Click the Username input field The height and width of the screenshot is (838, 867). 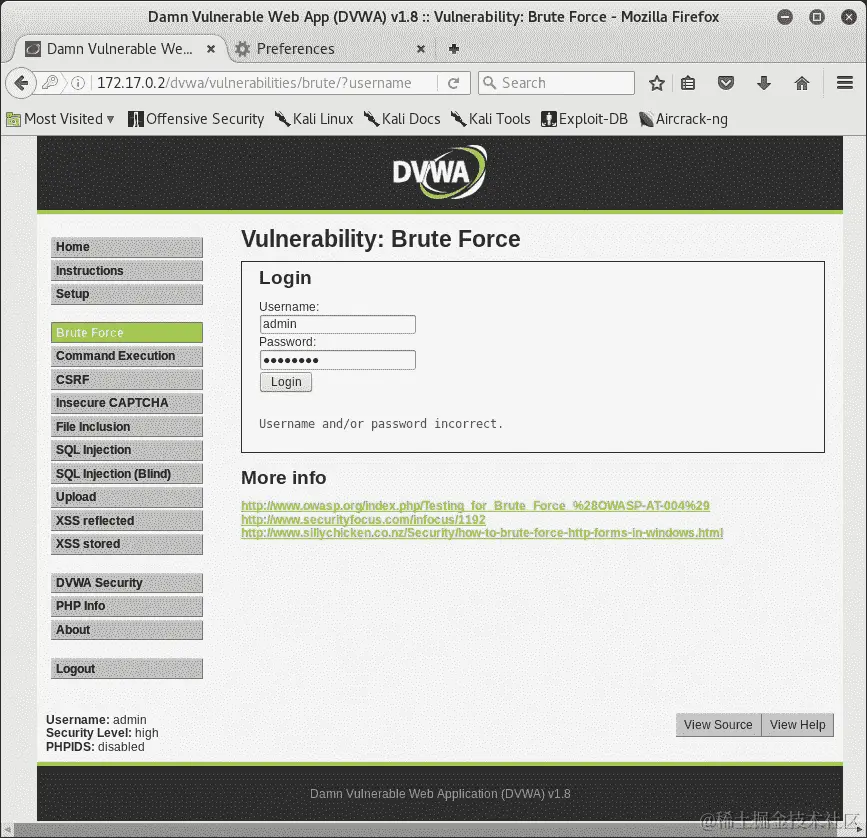[x=337, y=324]
